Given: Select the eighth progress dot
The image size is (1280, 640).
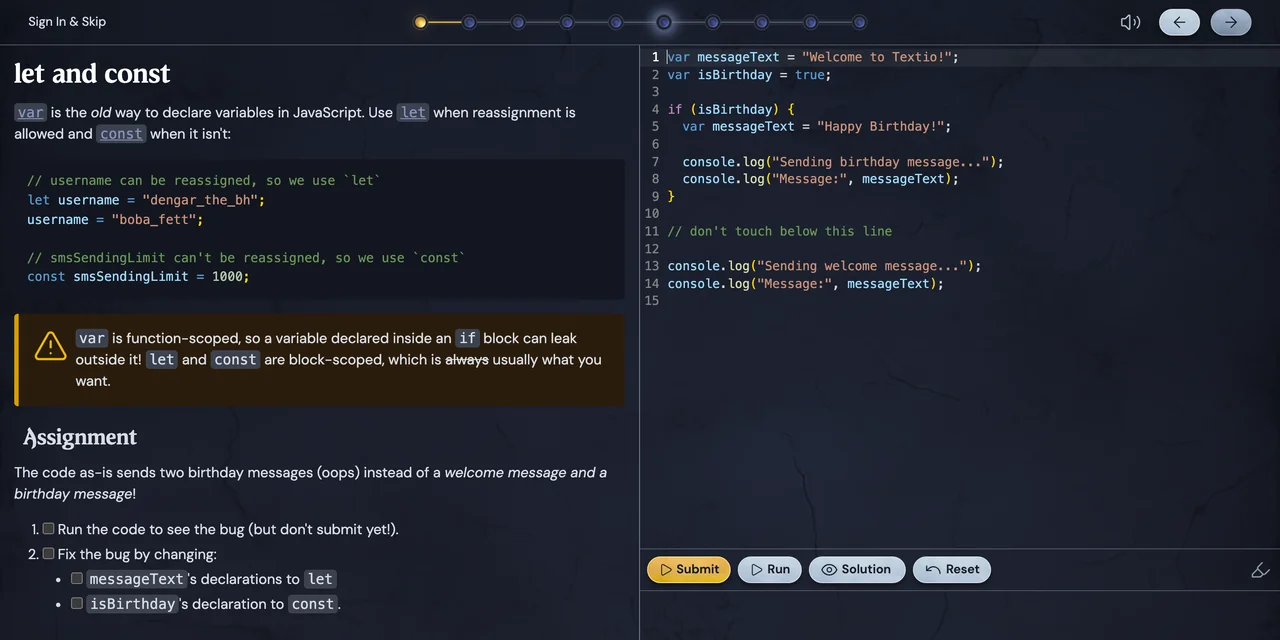Looking at the screenshot, I should tap(762, 22).
